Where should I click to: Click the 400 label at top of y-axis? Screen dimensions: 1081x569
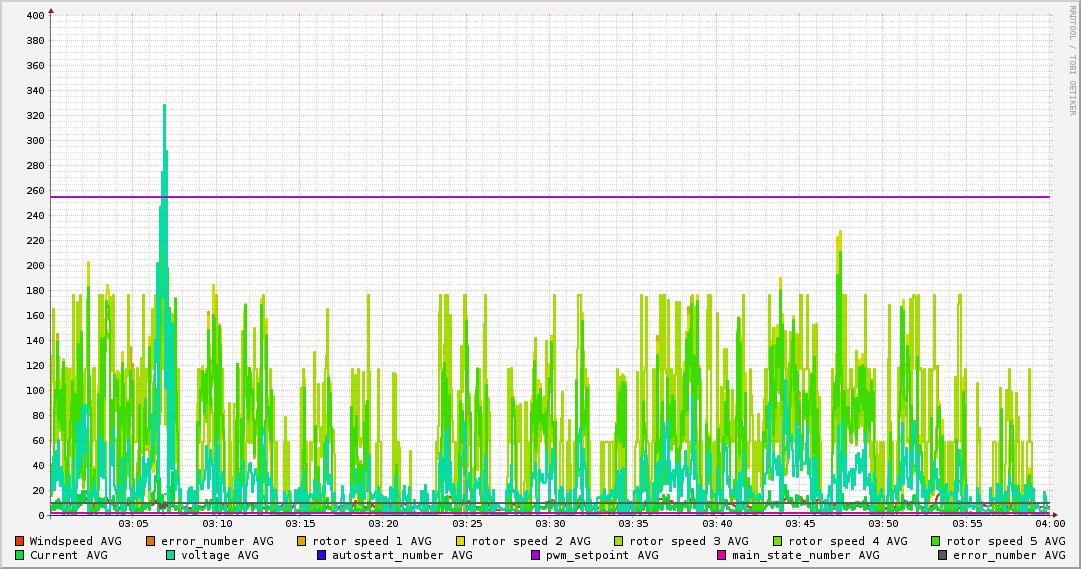click(35, 16)
